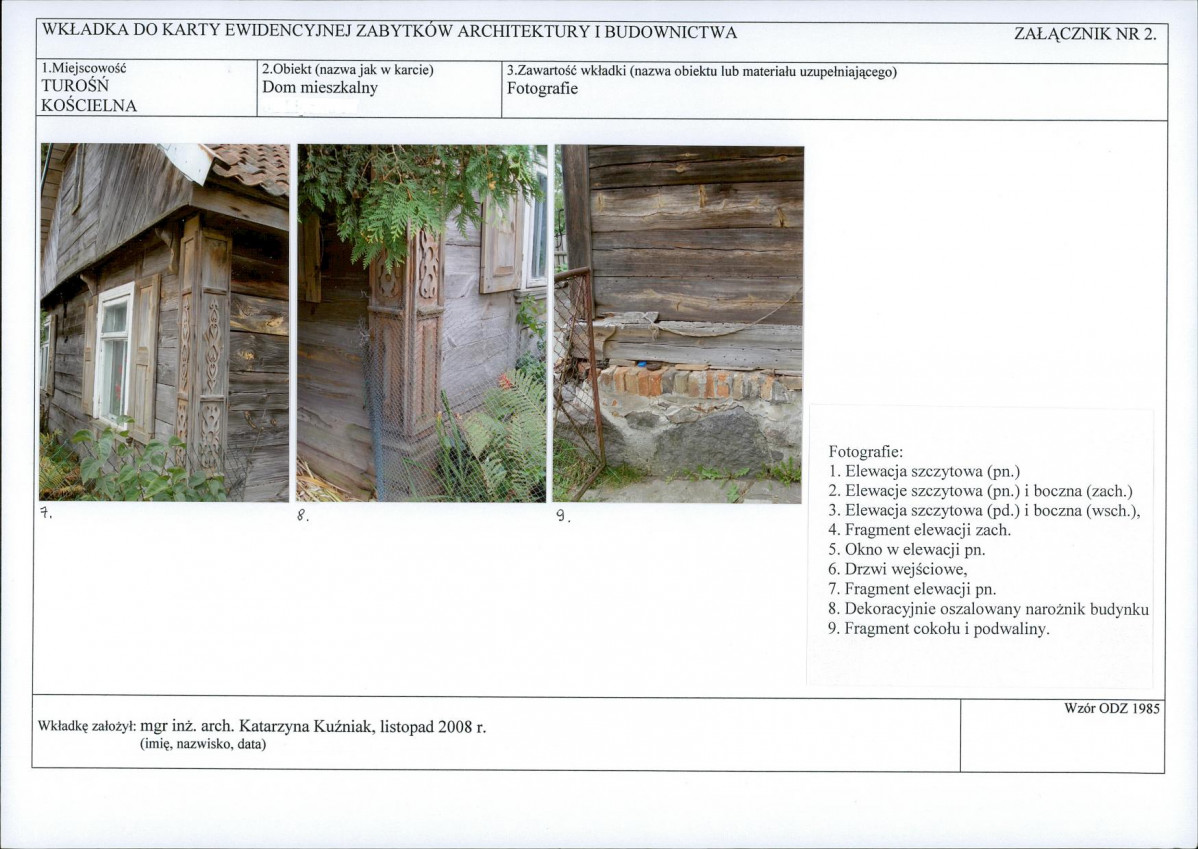This screenshot has width=1198, height=849.
Task: Open photo 9 of plinth and sill beam
Action: [678, 324]
